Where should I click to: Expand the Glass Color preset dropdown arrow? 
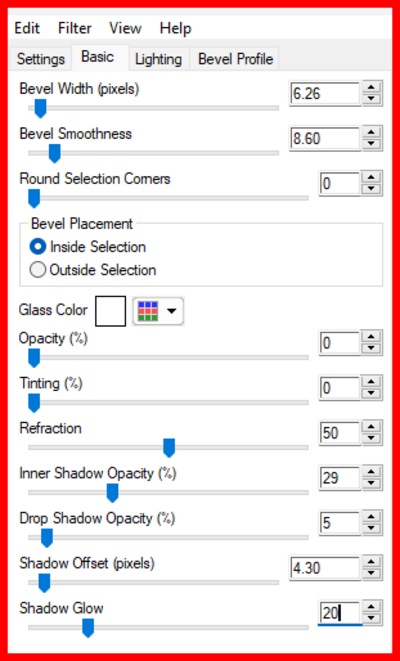(x=172, y=311)
